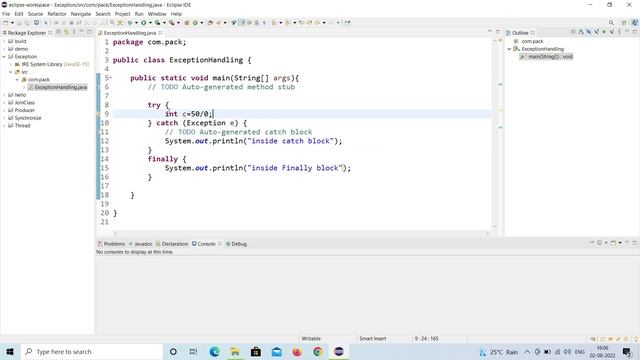Click the Open Perspective icon
This screenshot has width=640, height=360.
tap(624, 23)
